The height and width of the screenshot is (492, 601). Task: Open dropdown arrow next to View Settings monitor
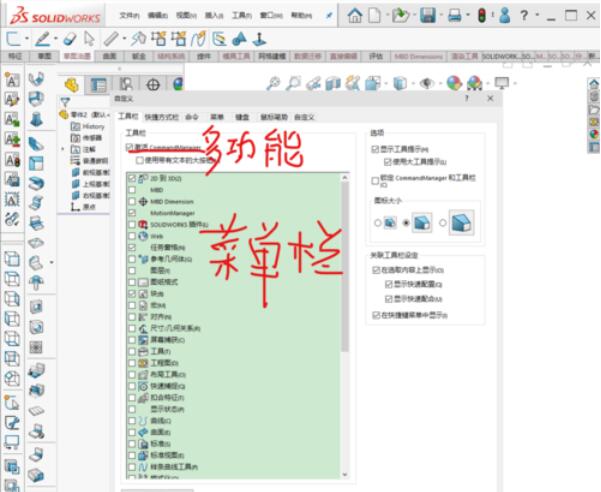pos(514,83)
